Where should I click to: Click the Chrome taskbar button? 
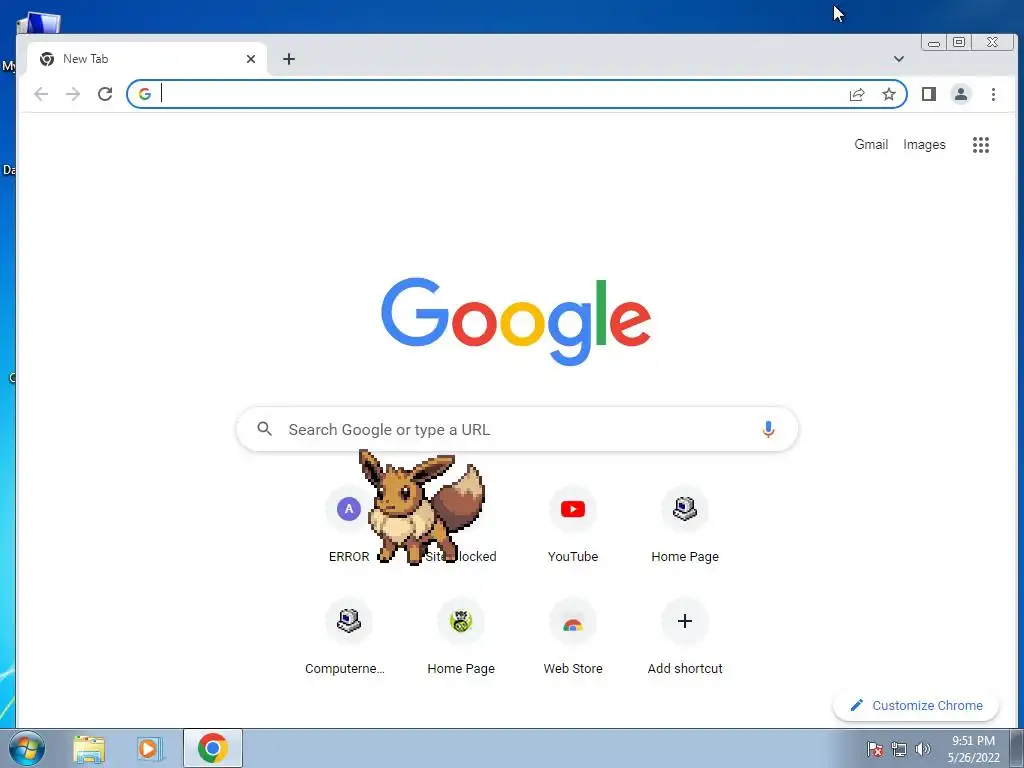(213, 748)
